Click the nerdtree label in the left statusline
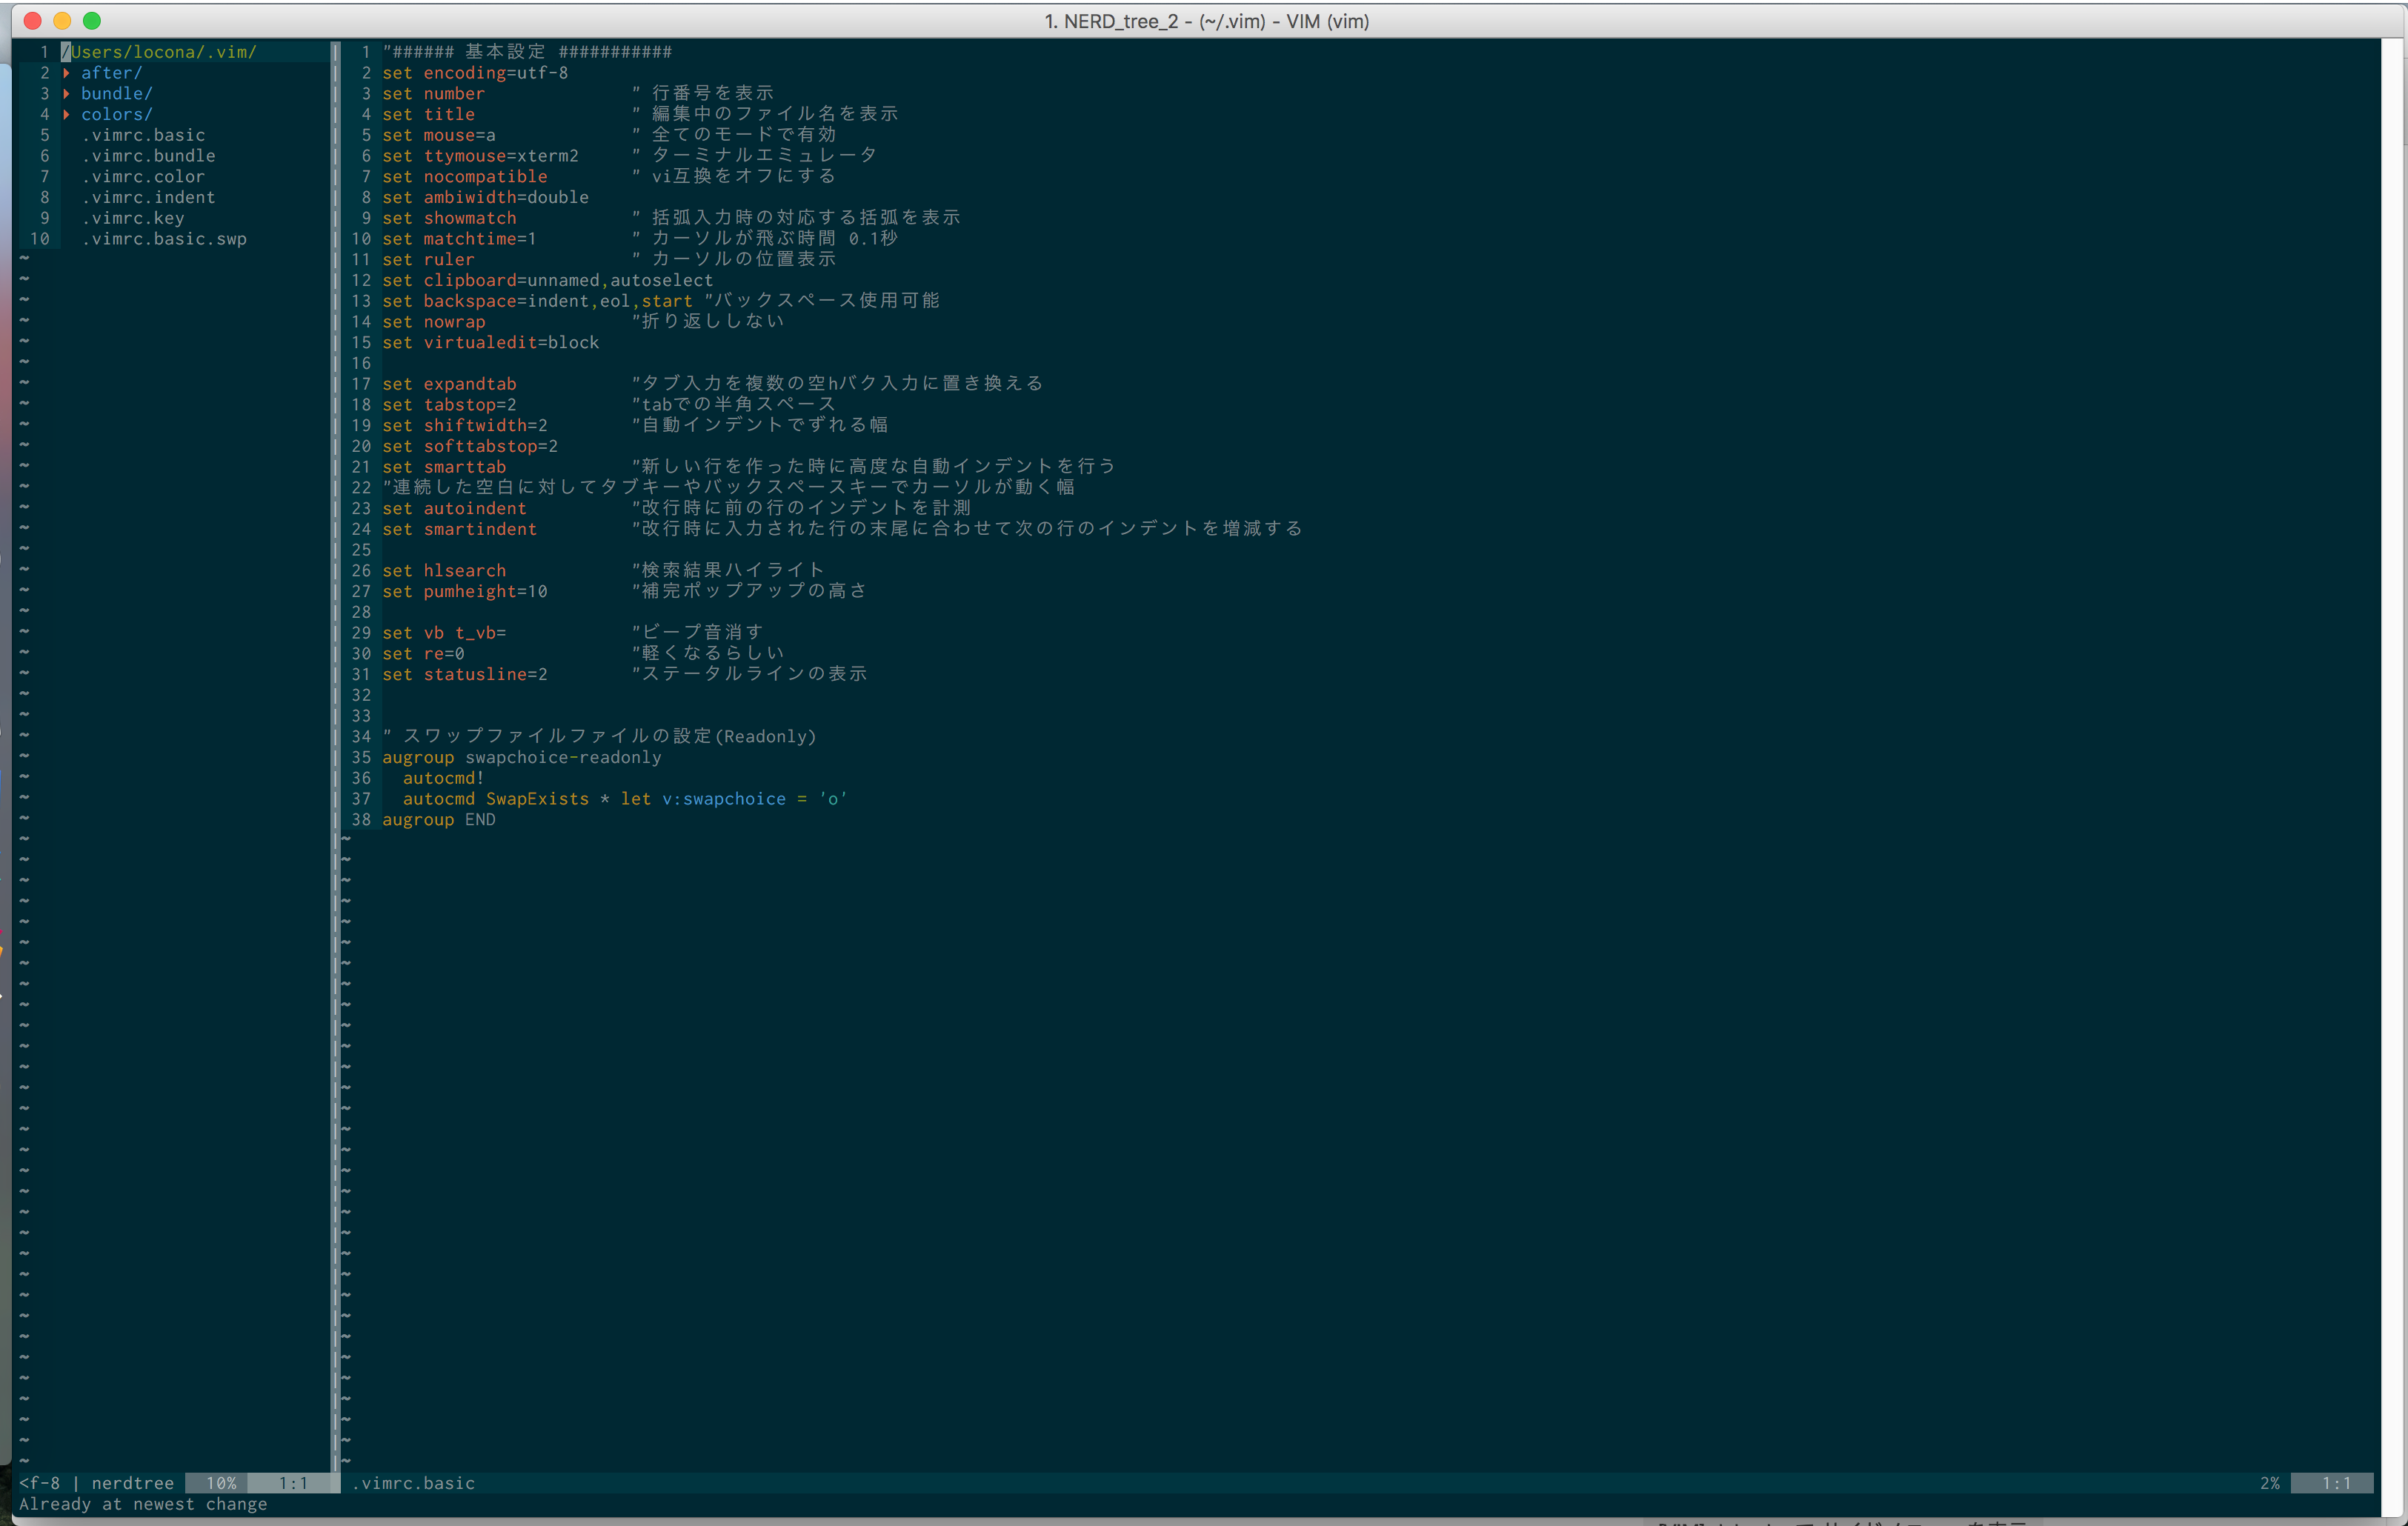The height and width of the screenshot is (1526, 2408). coord(133,1483)
